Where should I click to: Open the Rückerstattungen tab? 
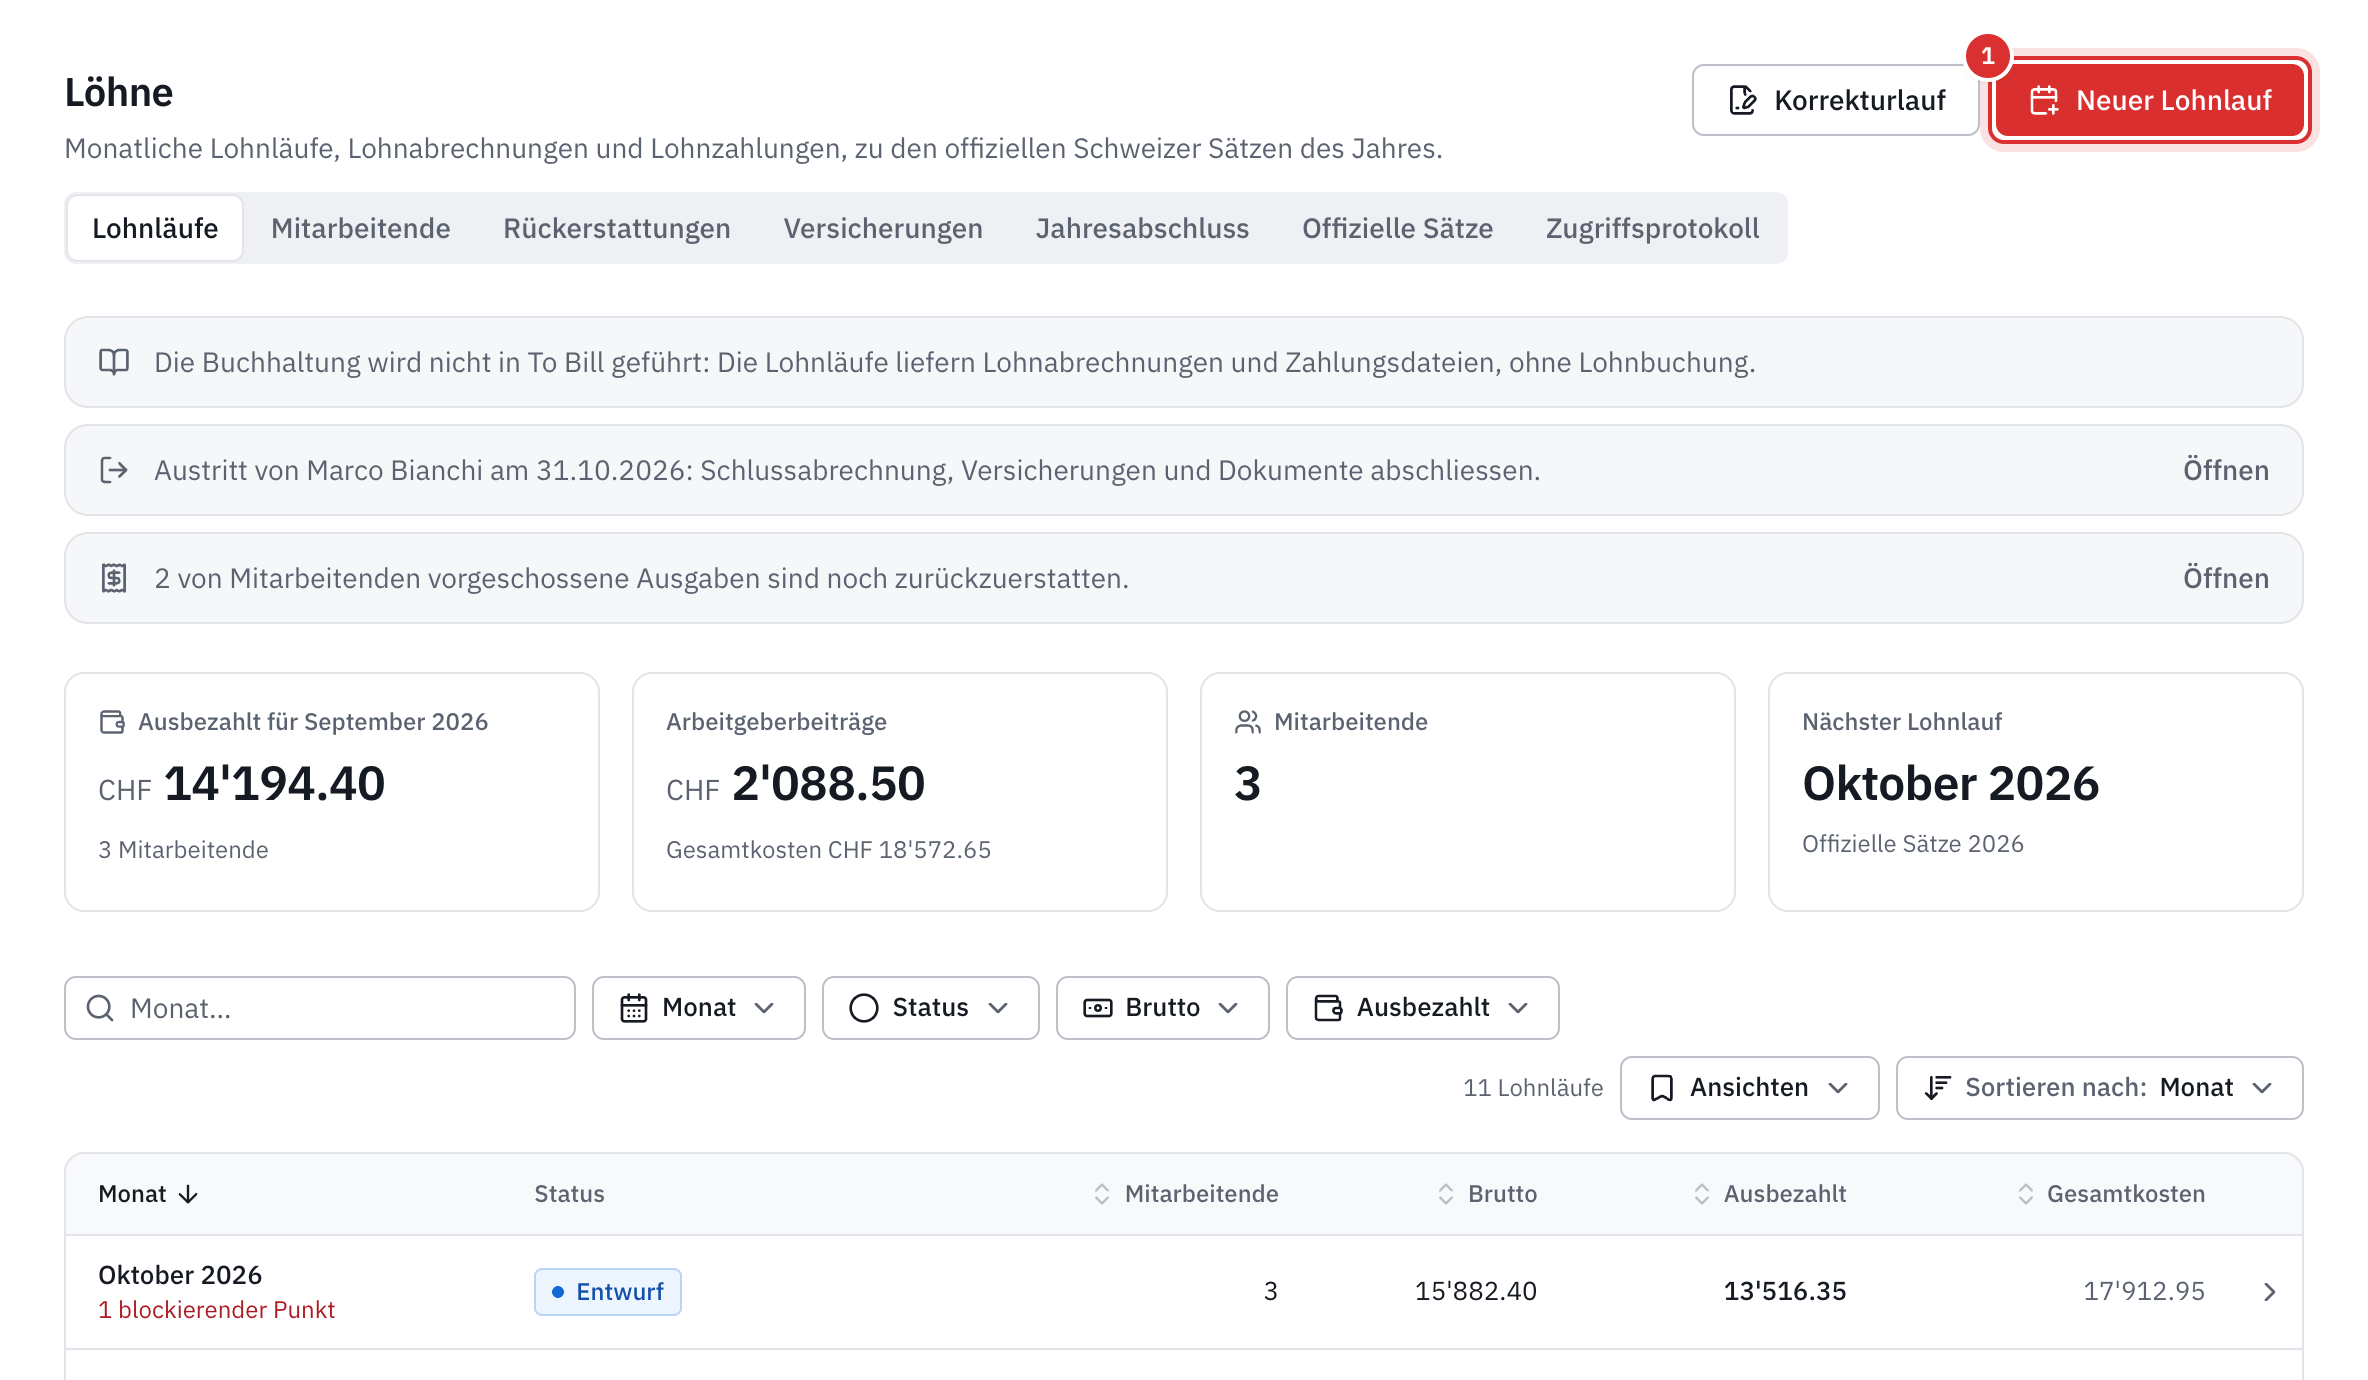pyautogui.click(x=616, y=228)
